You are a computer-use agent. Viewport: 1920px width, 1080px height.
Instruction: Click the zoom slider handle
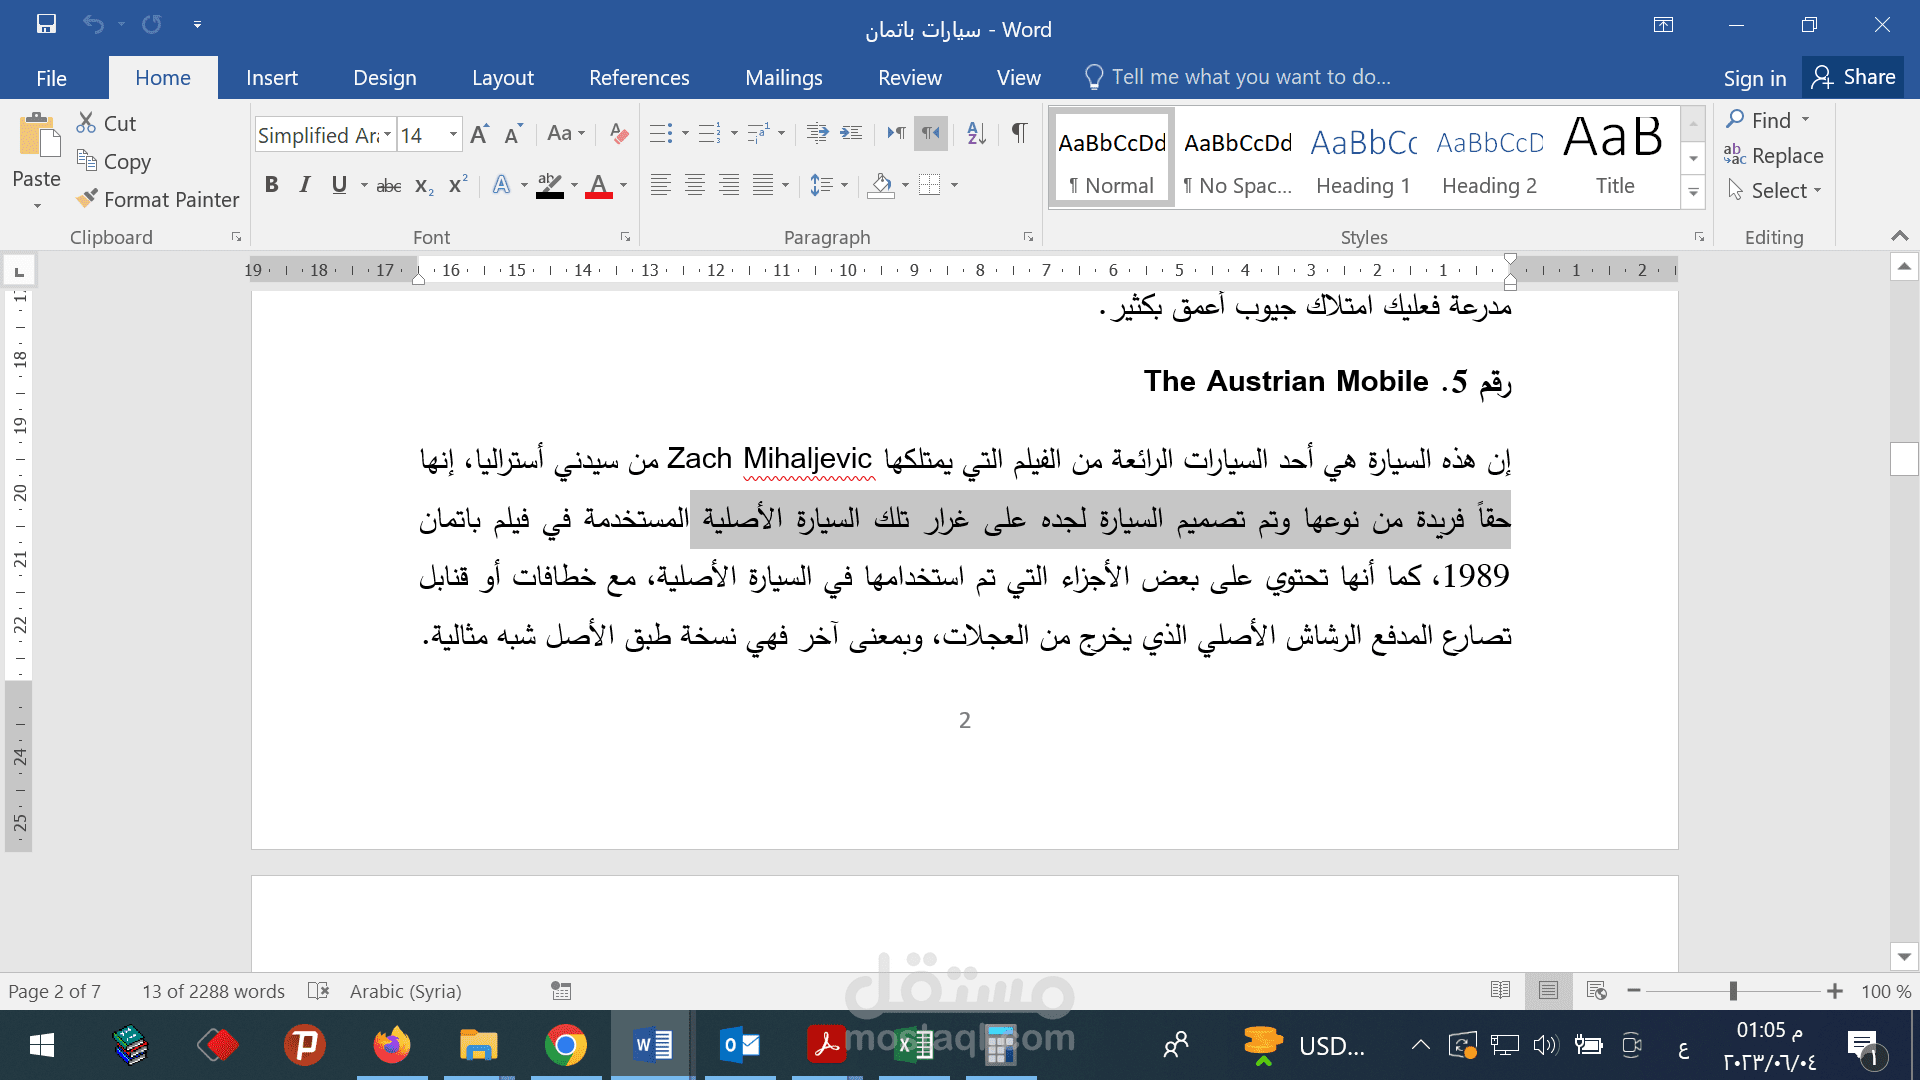click(1733, 991)
